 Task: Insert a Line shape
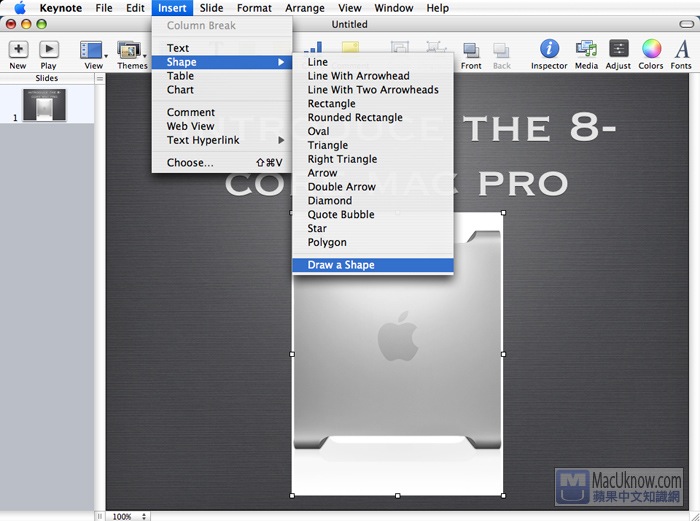[373, 62]
